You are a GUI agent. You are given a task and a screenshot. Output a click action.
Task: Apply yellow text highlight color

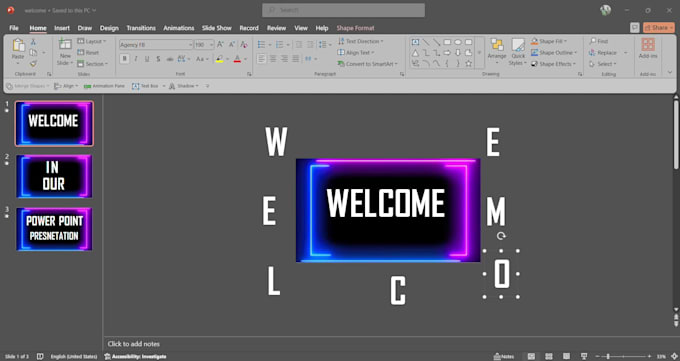coord(219,59)
